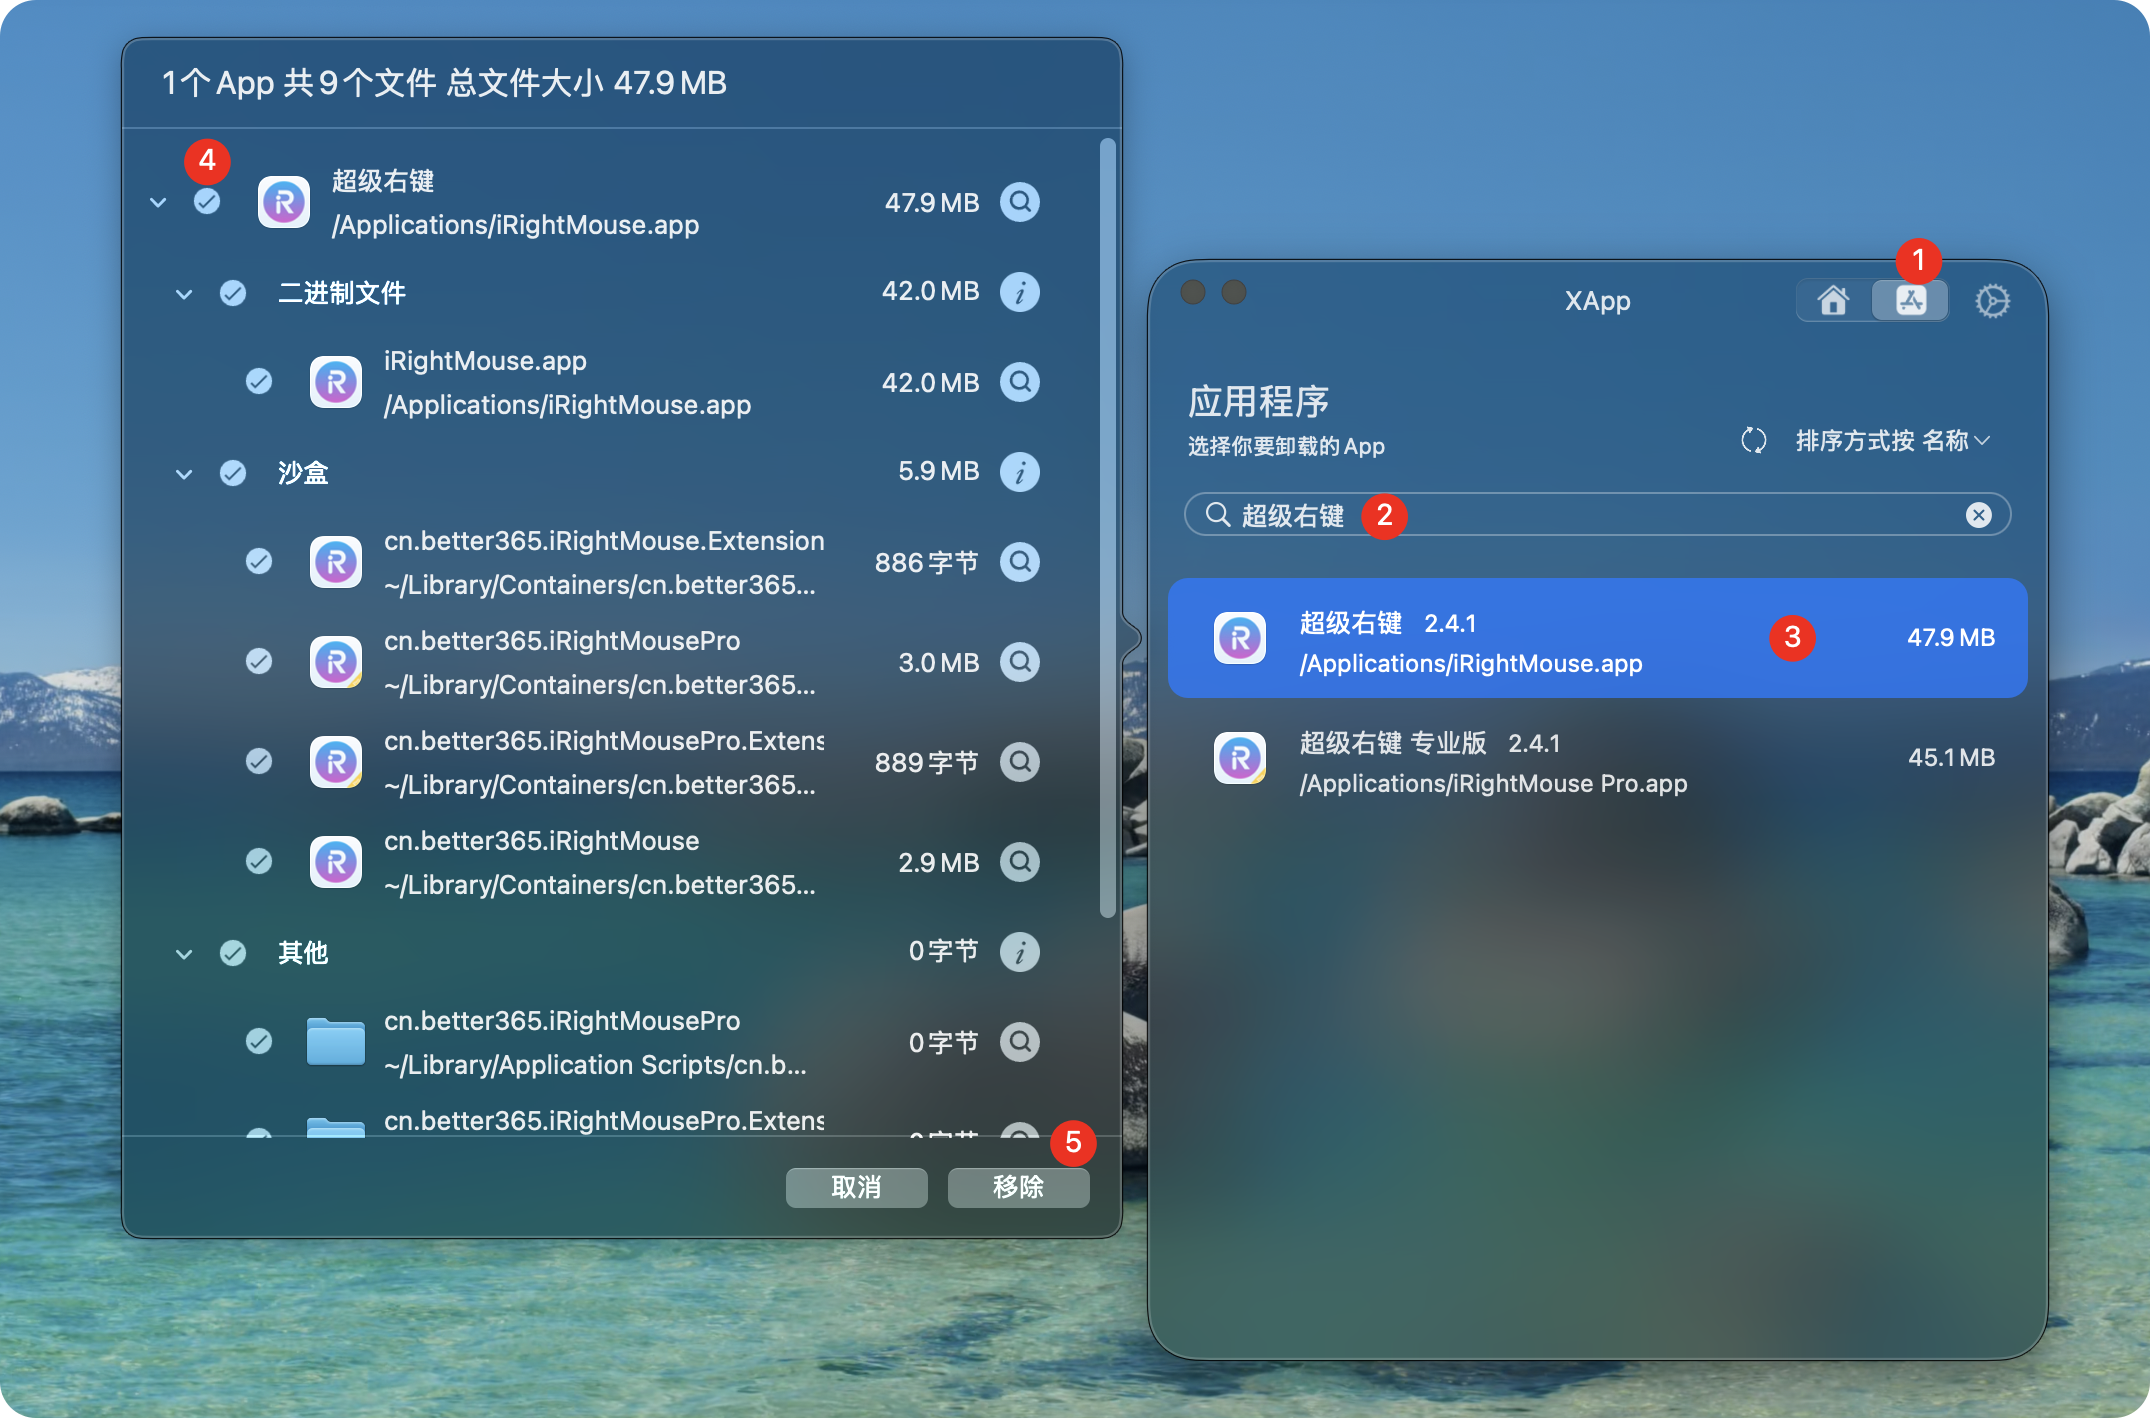
Task: Collapse the 二进制文件 section
Action: point(184,294)
